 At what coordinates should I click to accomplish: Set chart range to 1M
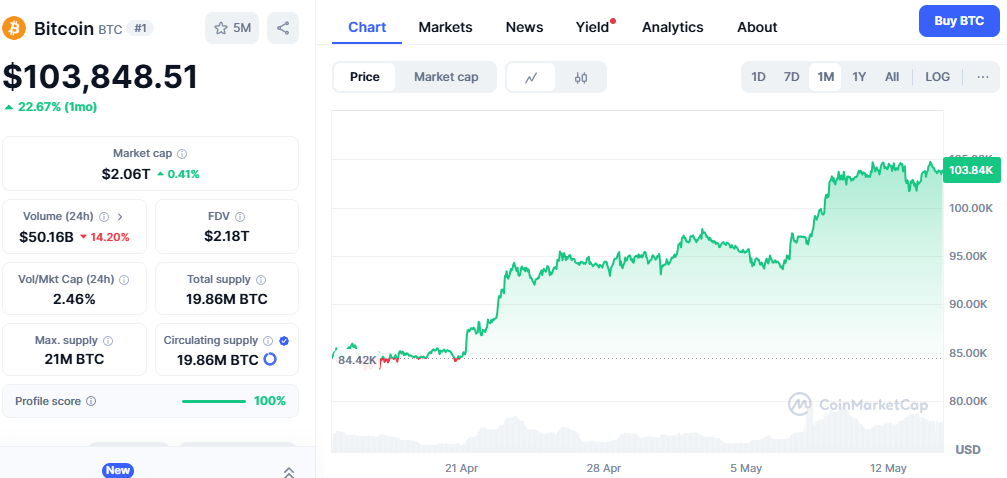[825, 77]
